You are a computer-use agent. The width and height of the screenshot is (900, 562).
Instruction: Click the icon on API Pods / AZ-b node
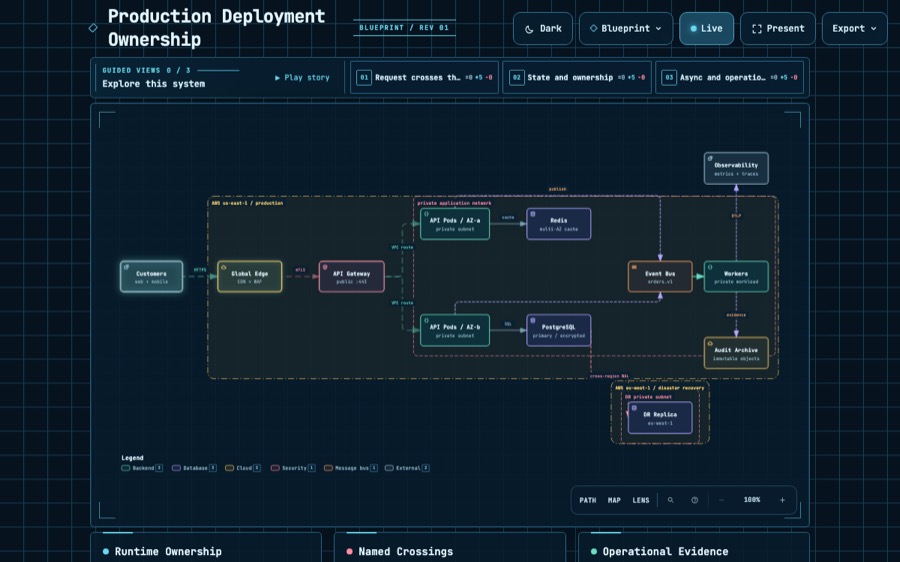point(426,320)
